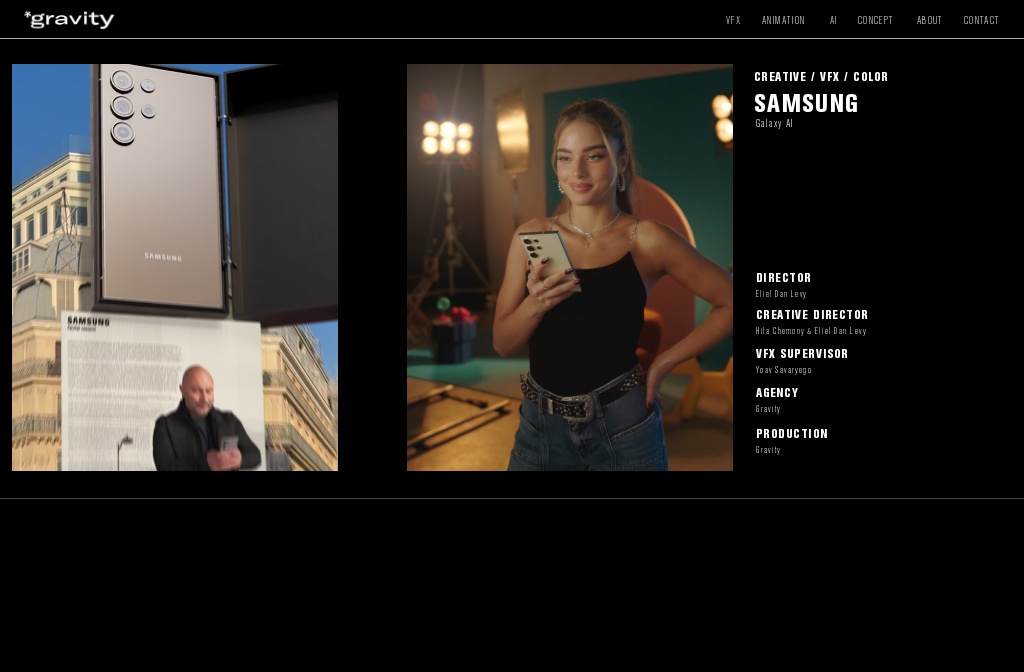
Task: Click the VFX SUPERVISOR label
Action: point(801,354)
